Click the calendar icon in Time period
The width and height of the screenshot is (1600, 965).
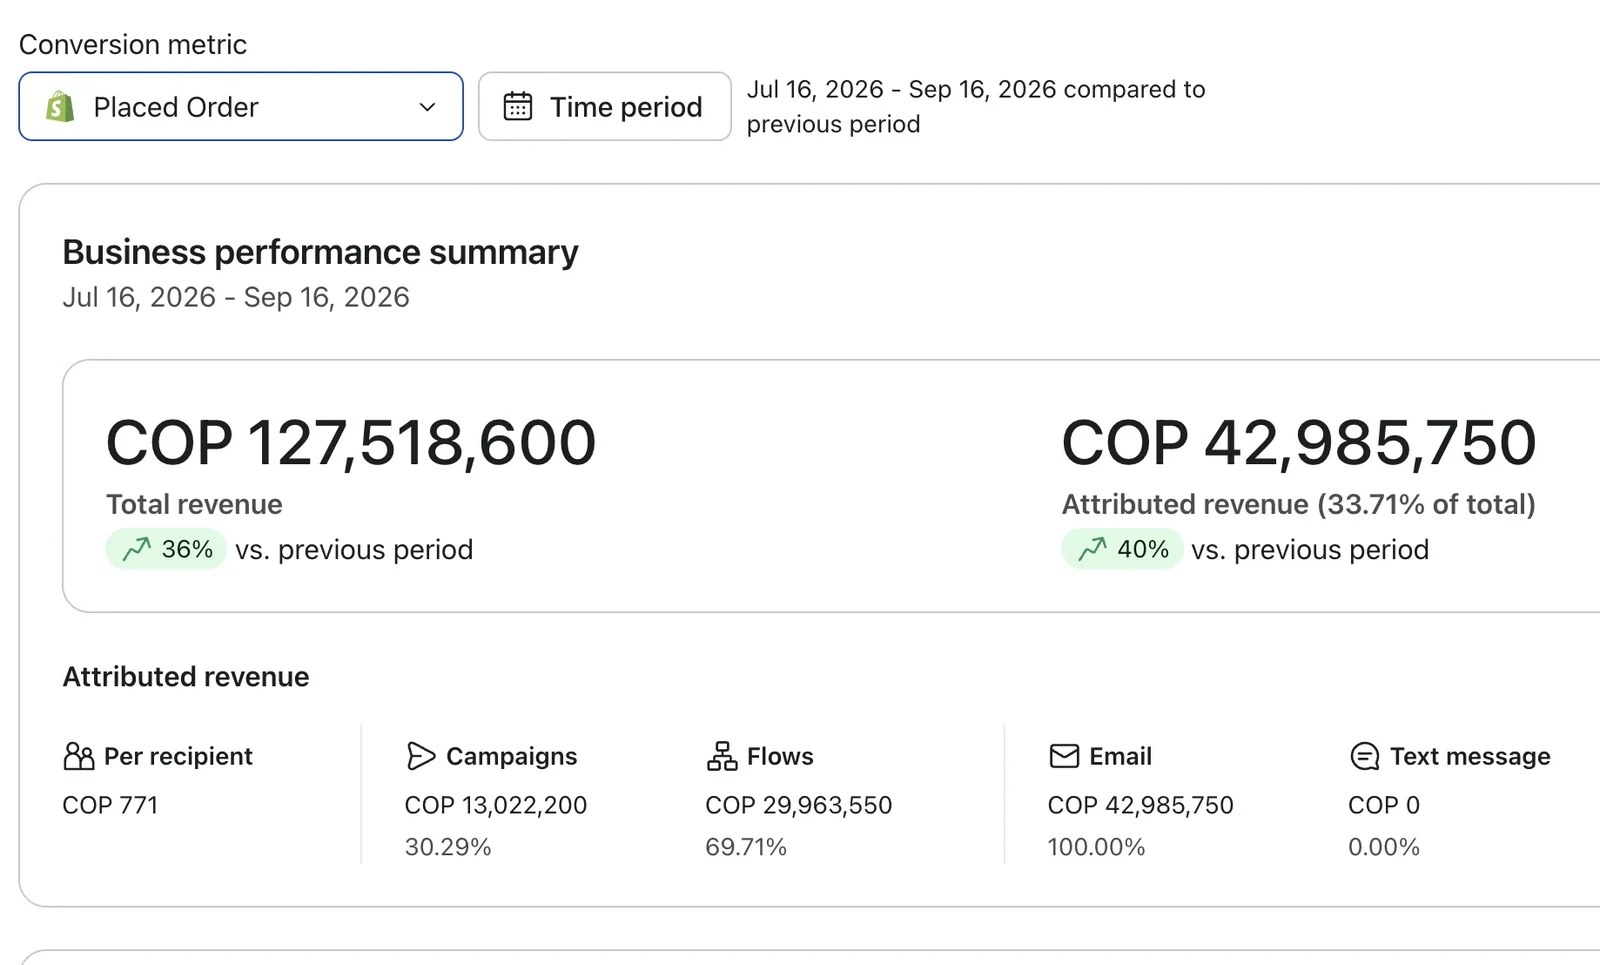coord(517,106)
